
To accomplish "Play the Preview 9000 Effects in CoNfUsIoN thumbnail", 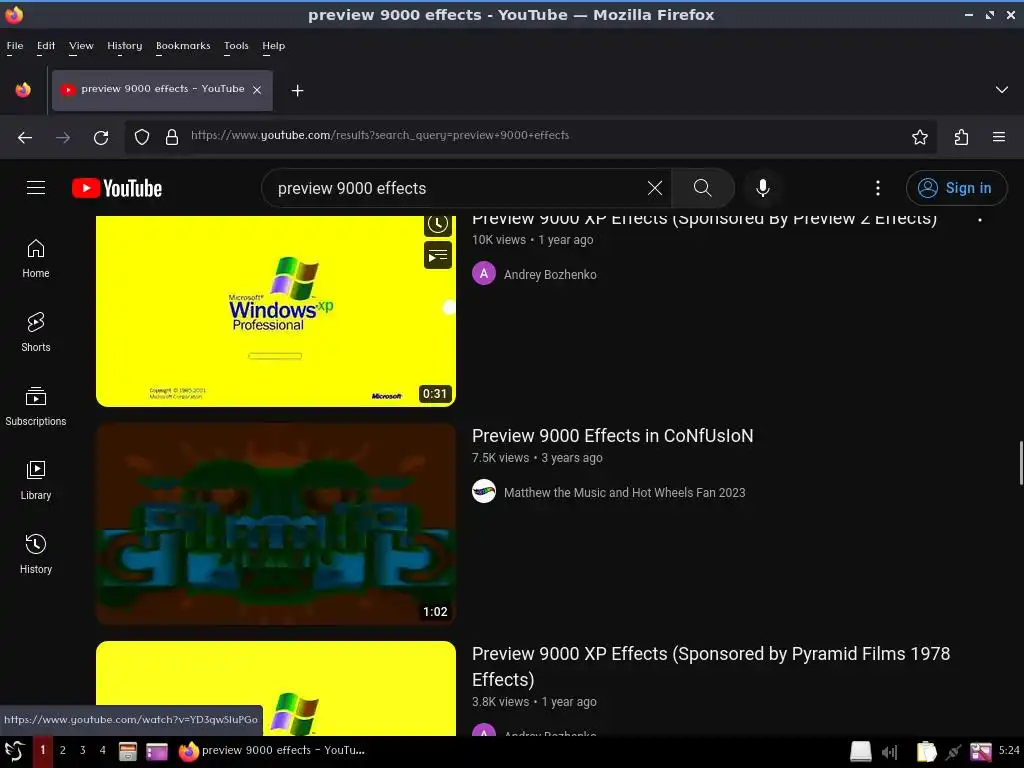I will tap(276, 524).
